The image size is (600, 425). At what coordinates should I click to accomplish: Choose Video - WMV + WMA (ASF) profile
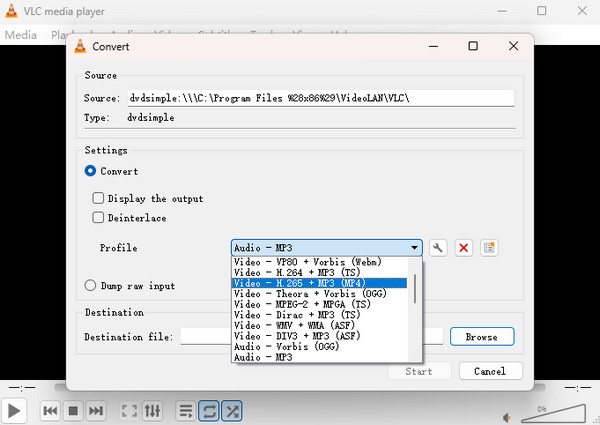click(x=320, y=326)
